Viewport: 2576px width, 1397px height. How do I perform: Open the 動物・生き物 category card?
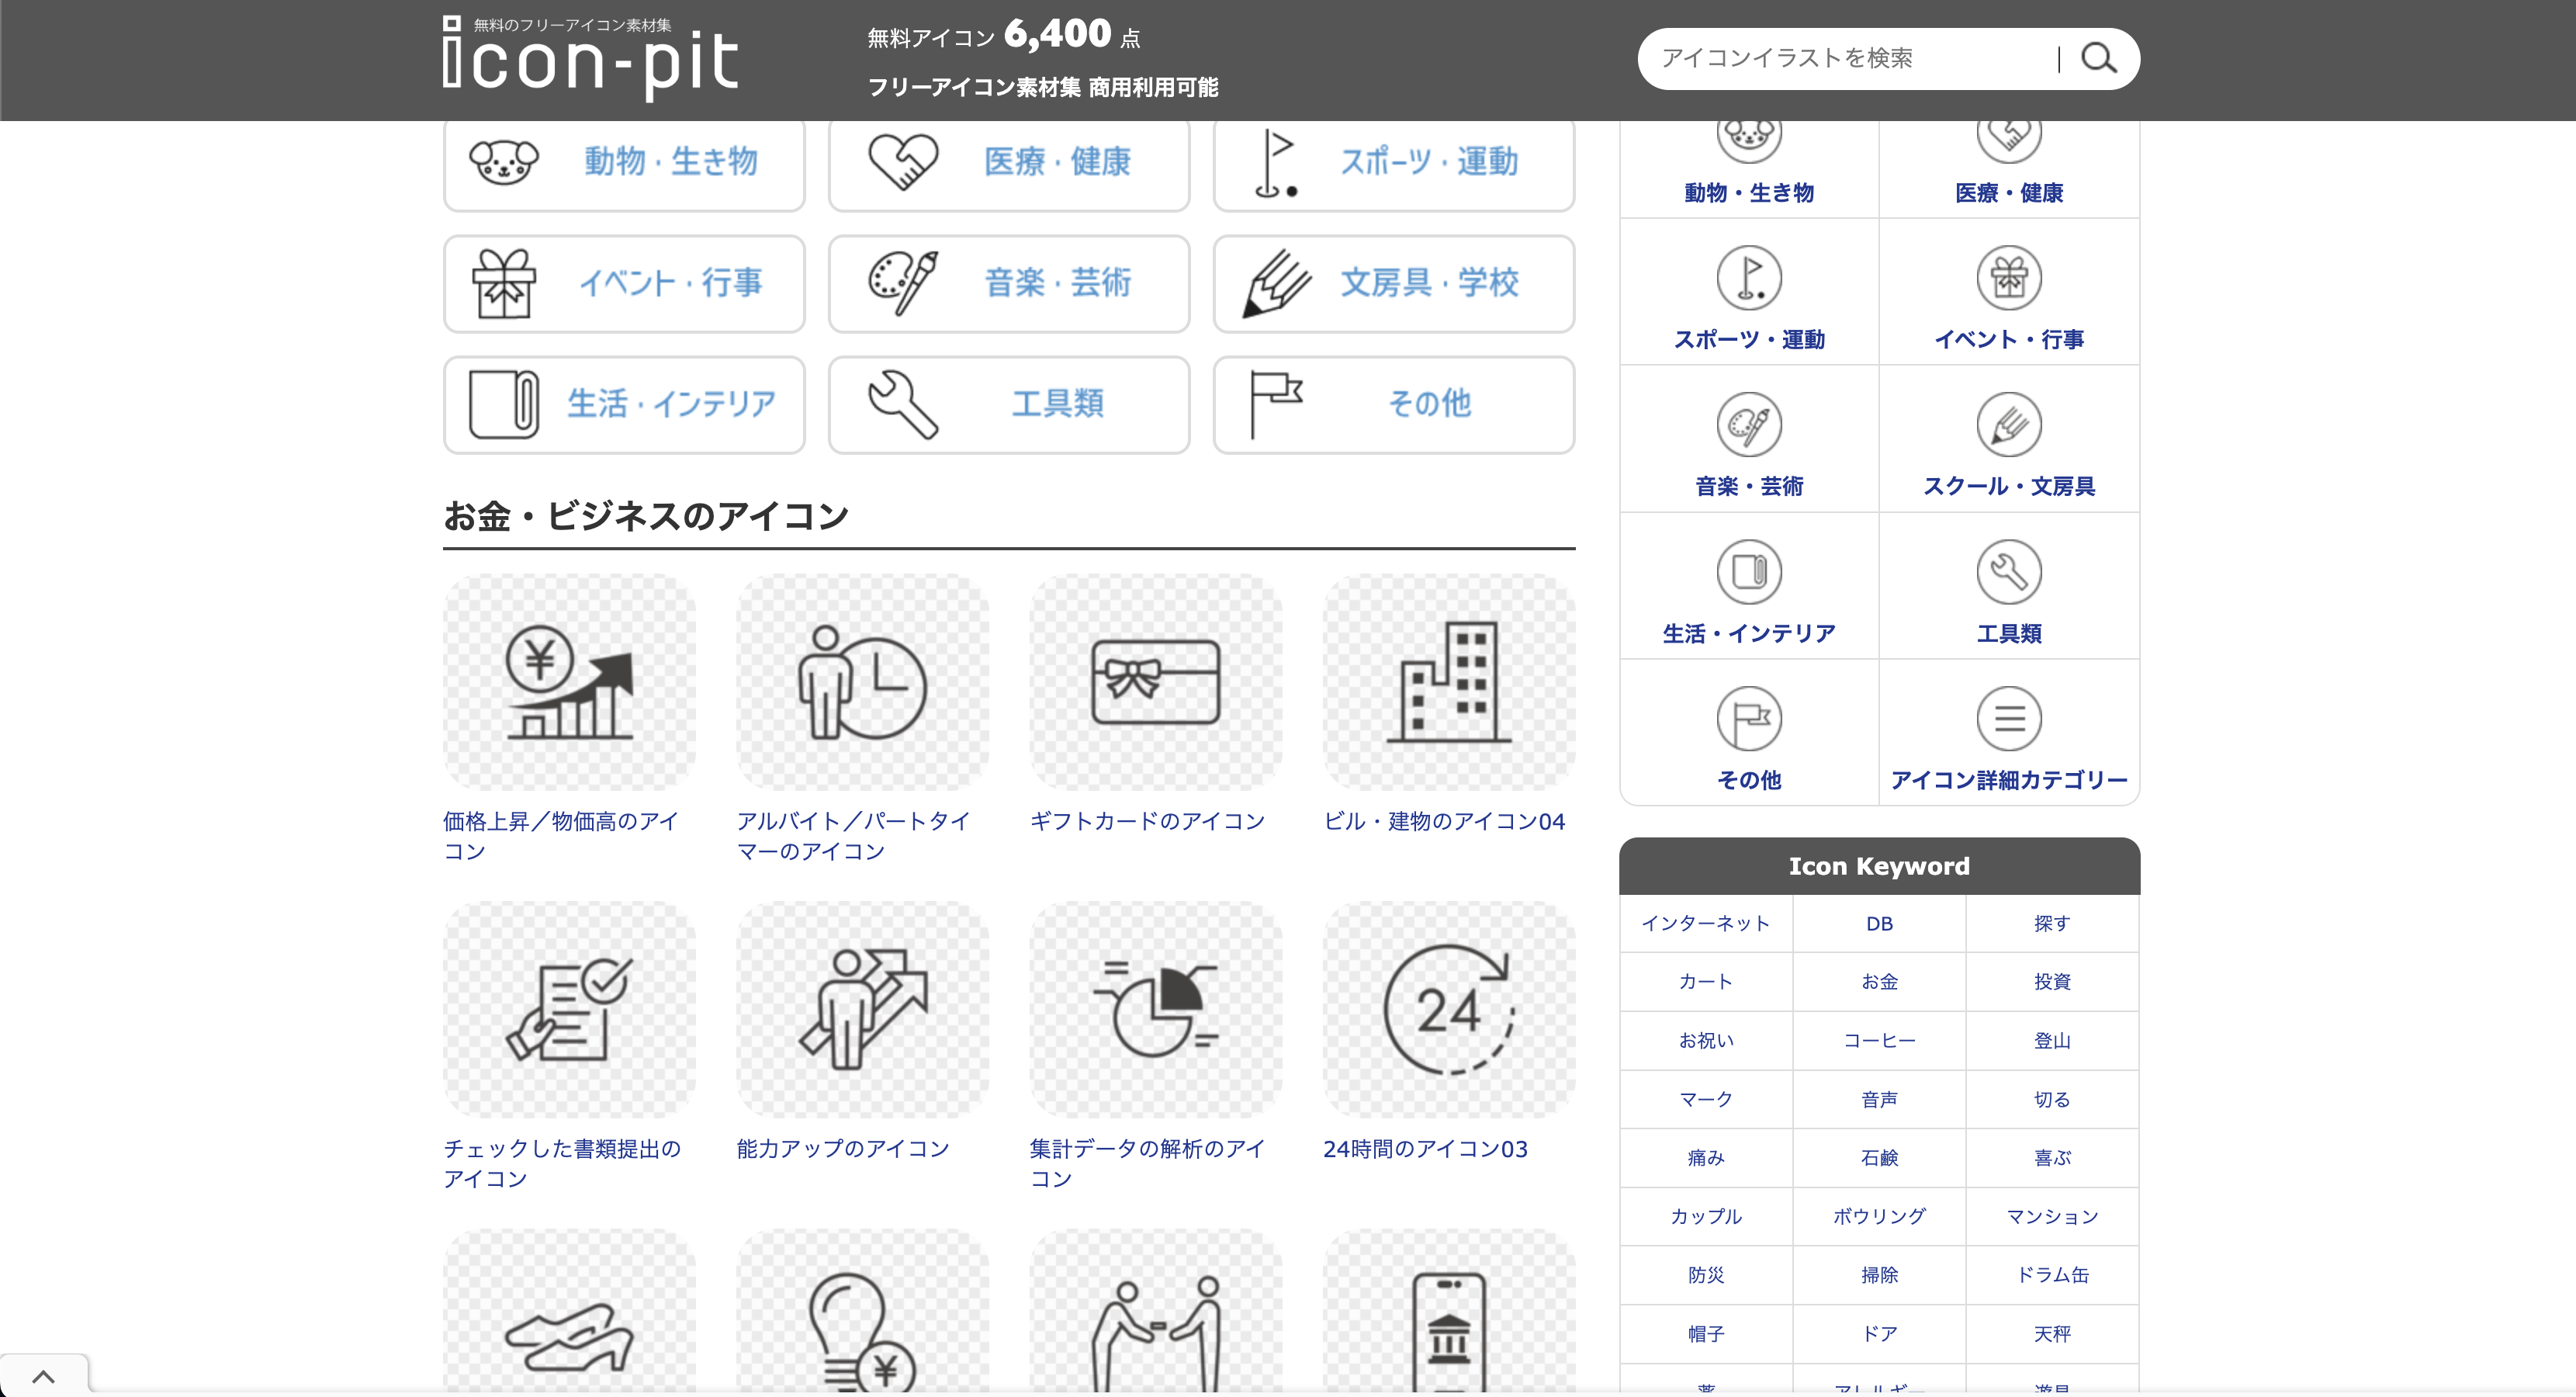pos(624,162)
